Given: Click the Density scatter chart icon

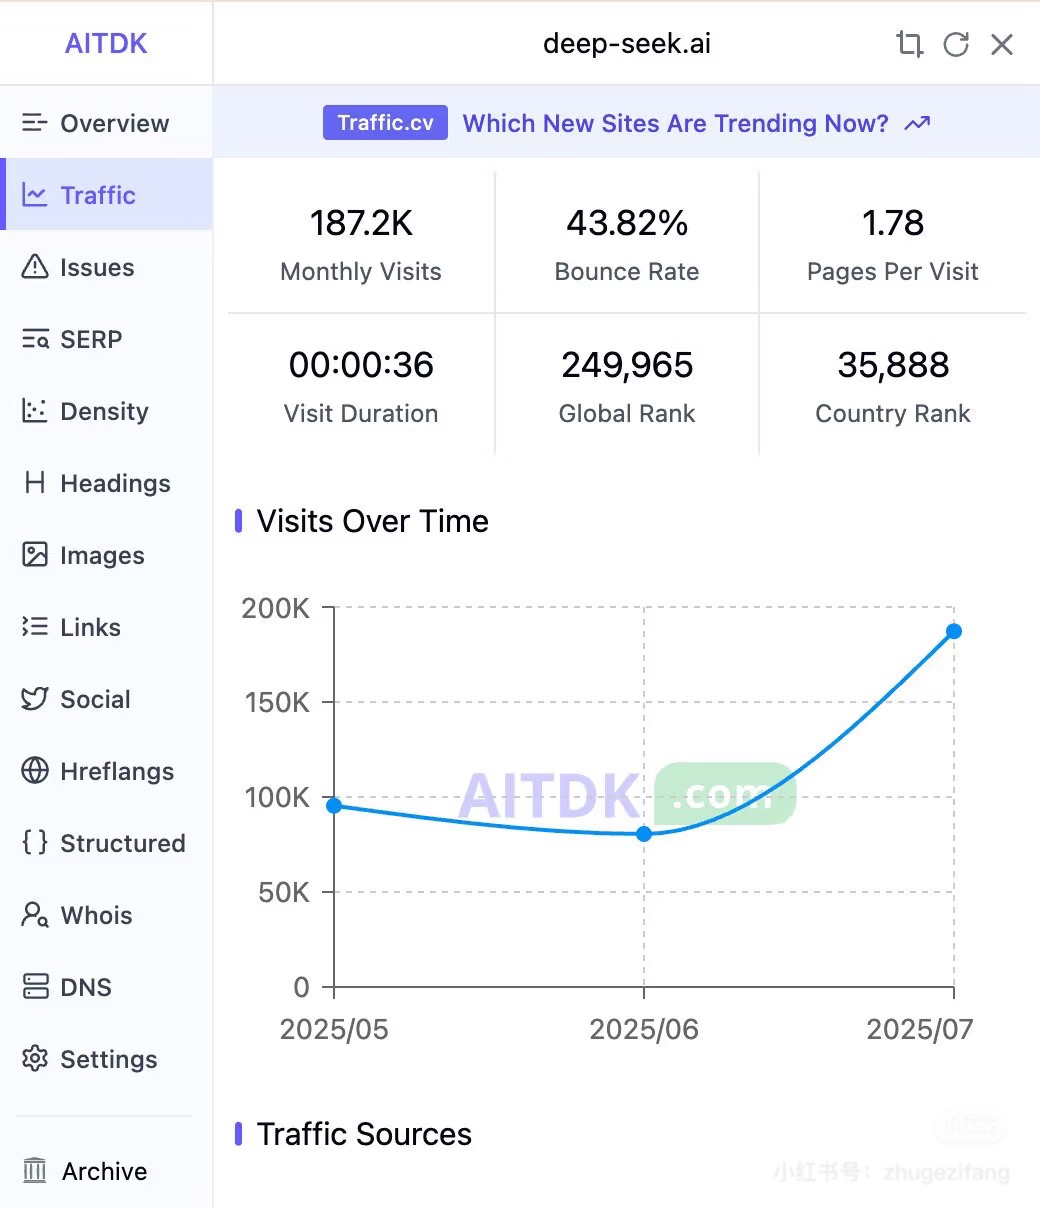Looking at the screenshot, I should coord(35,411).
